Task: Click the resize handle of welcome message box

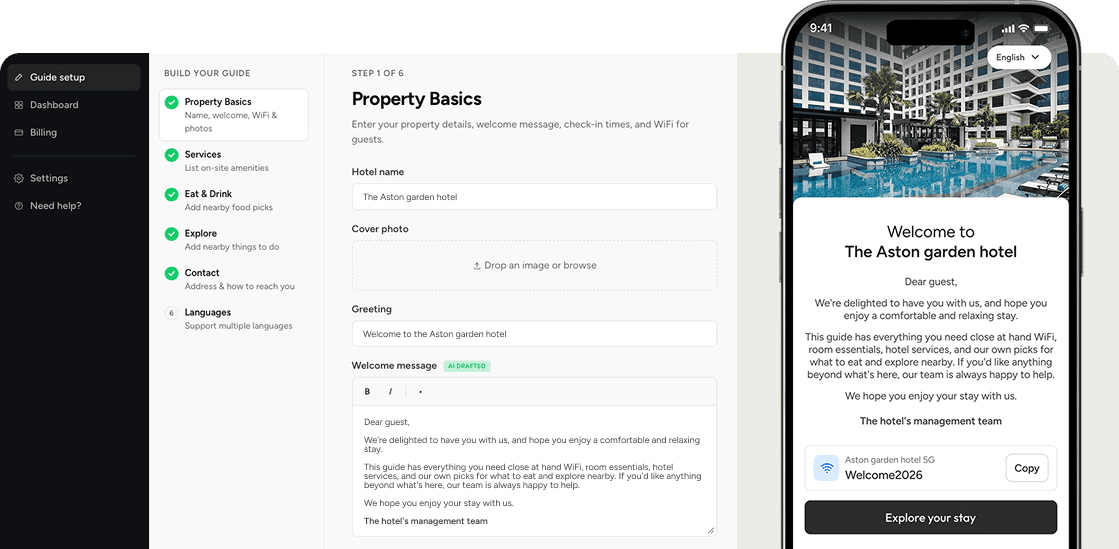Action: [711, 530]
